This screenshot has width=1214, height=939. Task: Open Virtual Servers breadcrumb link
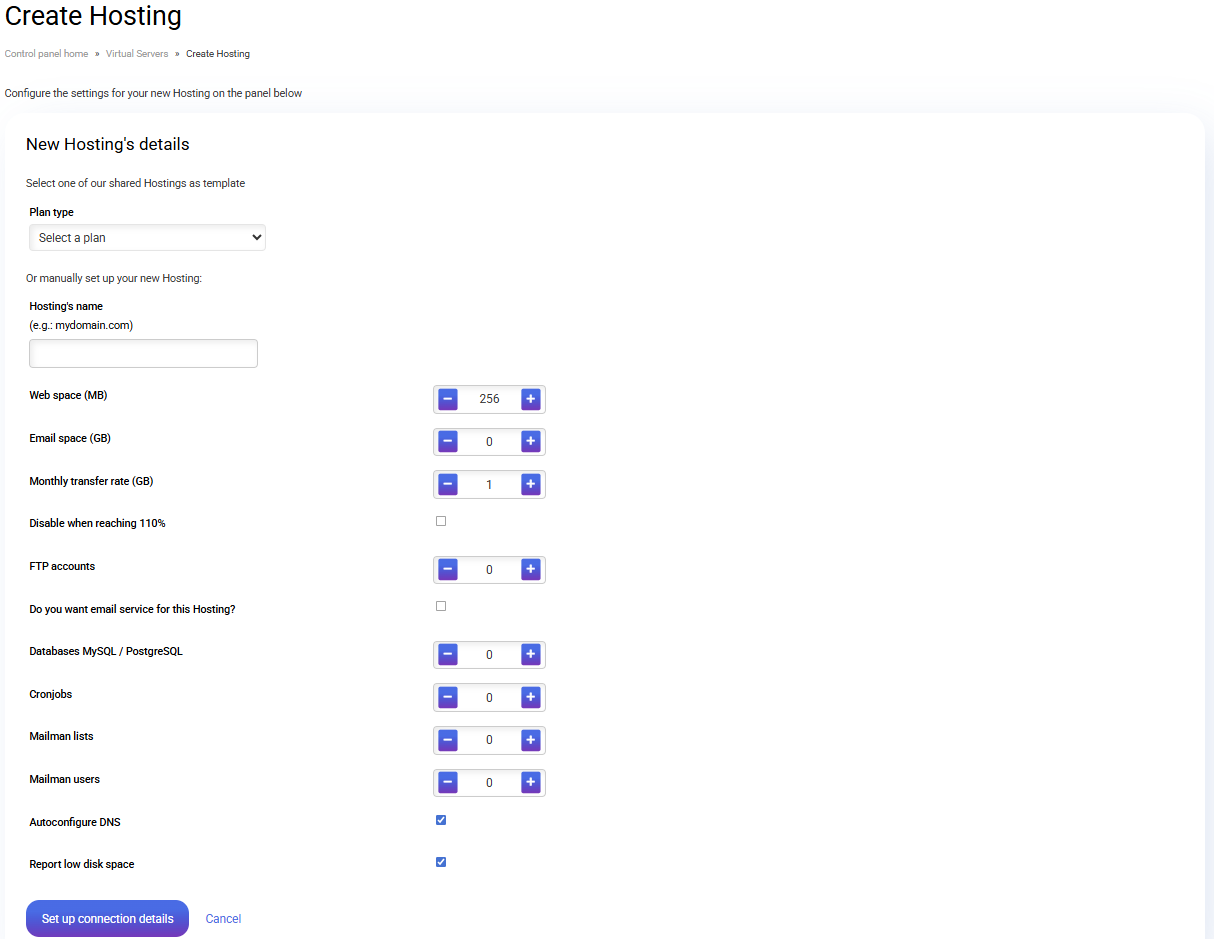tap(137, 54)
